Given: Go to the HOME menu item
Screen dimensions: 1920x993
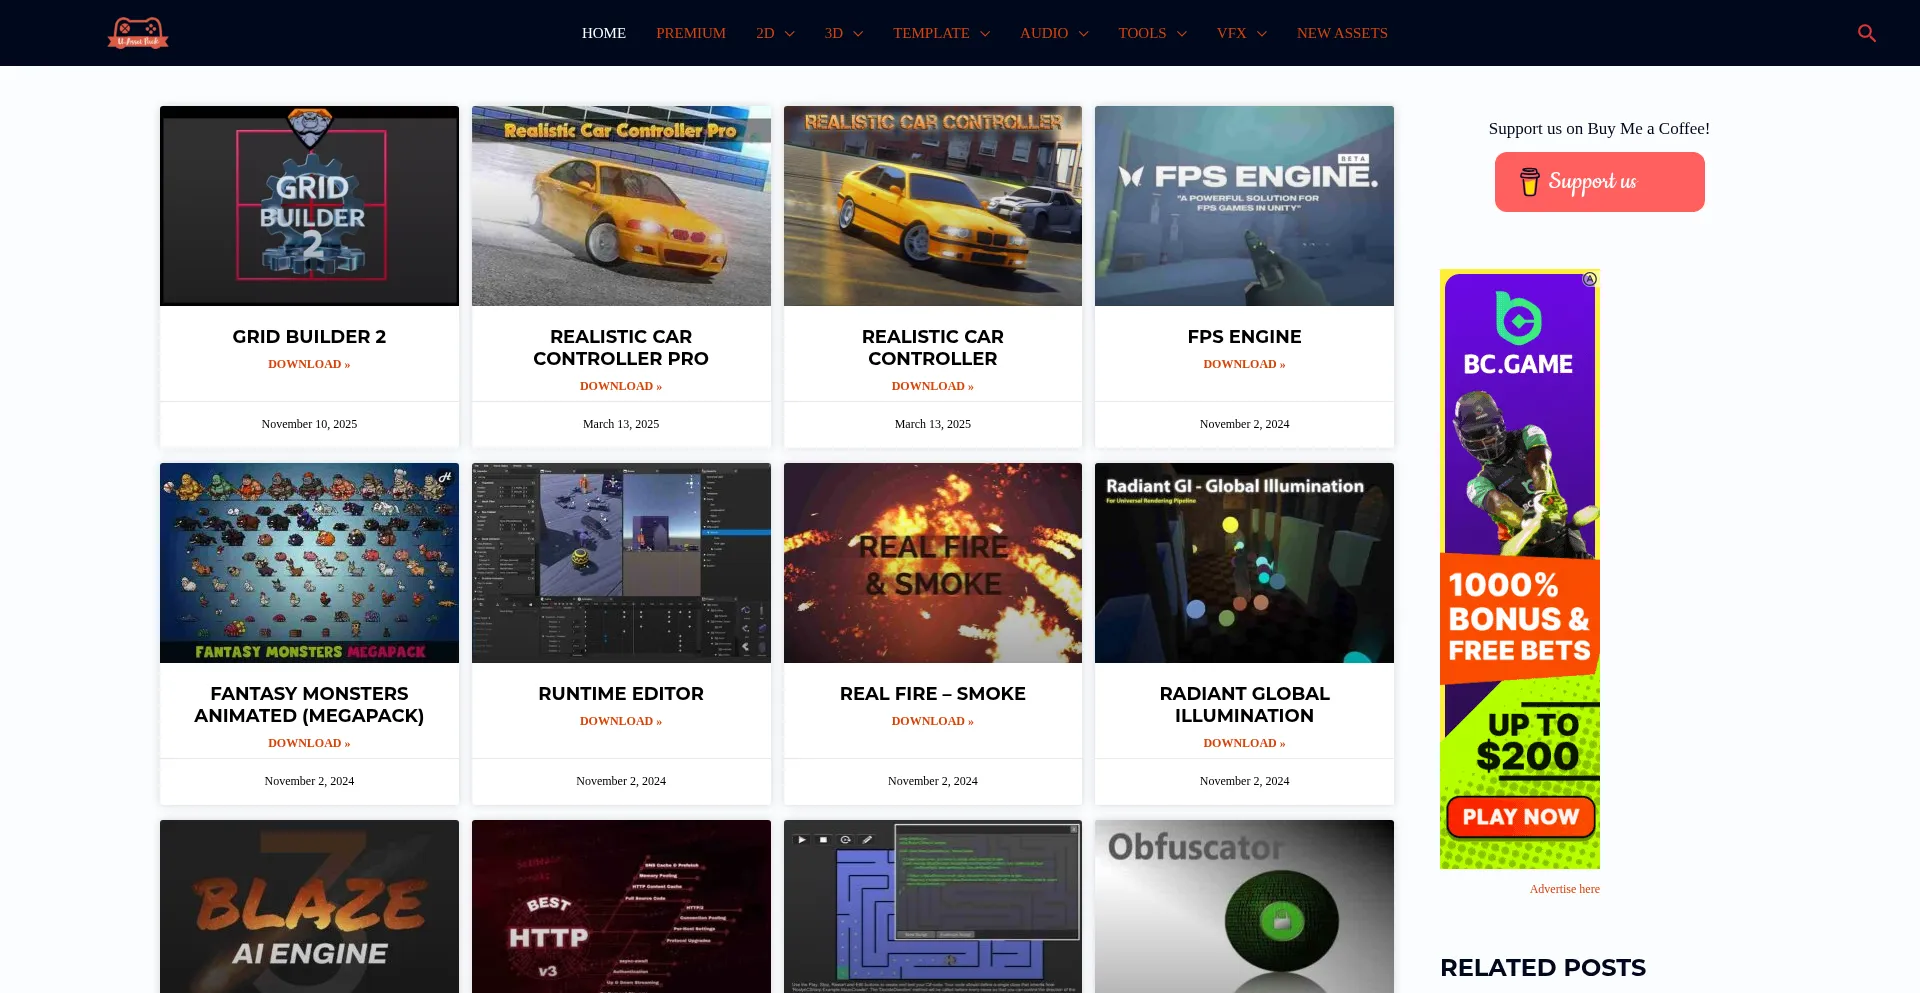Looking at the screenshot, I should (x=604, y=33).
